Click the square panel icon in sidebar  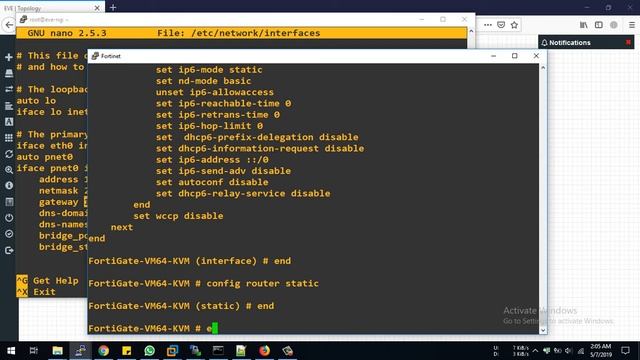[x=9, y=202]
